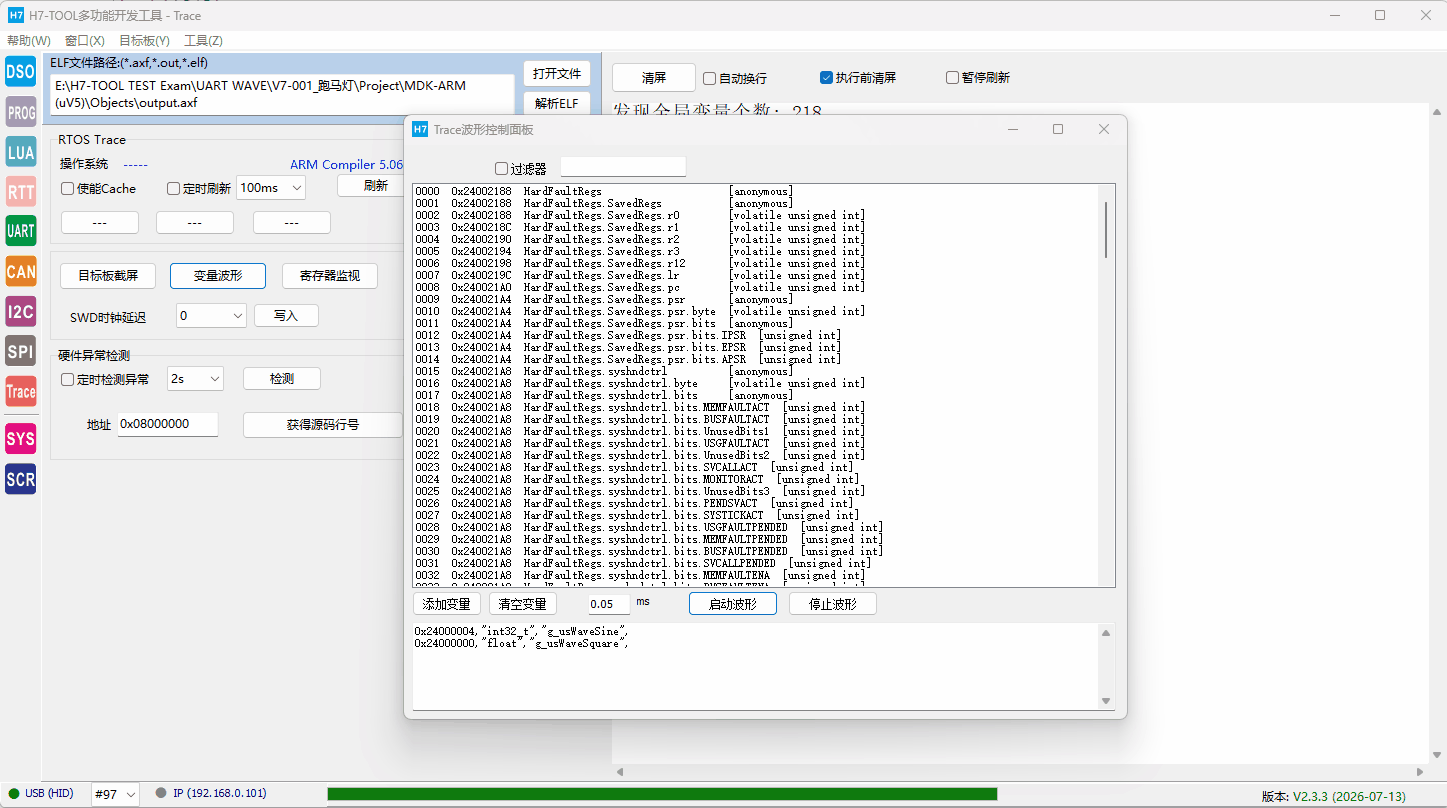Select the SPI sidebar icon
The height and width of the screenshot is (808, 1447).
[x=21, y=351]
